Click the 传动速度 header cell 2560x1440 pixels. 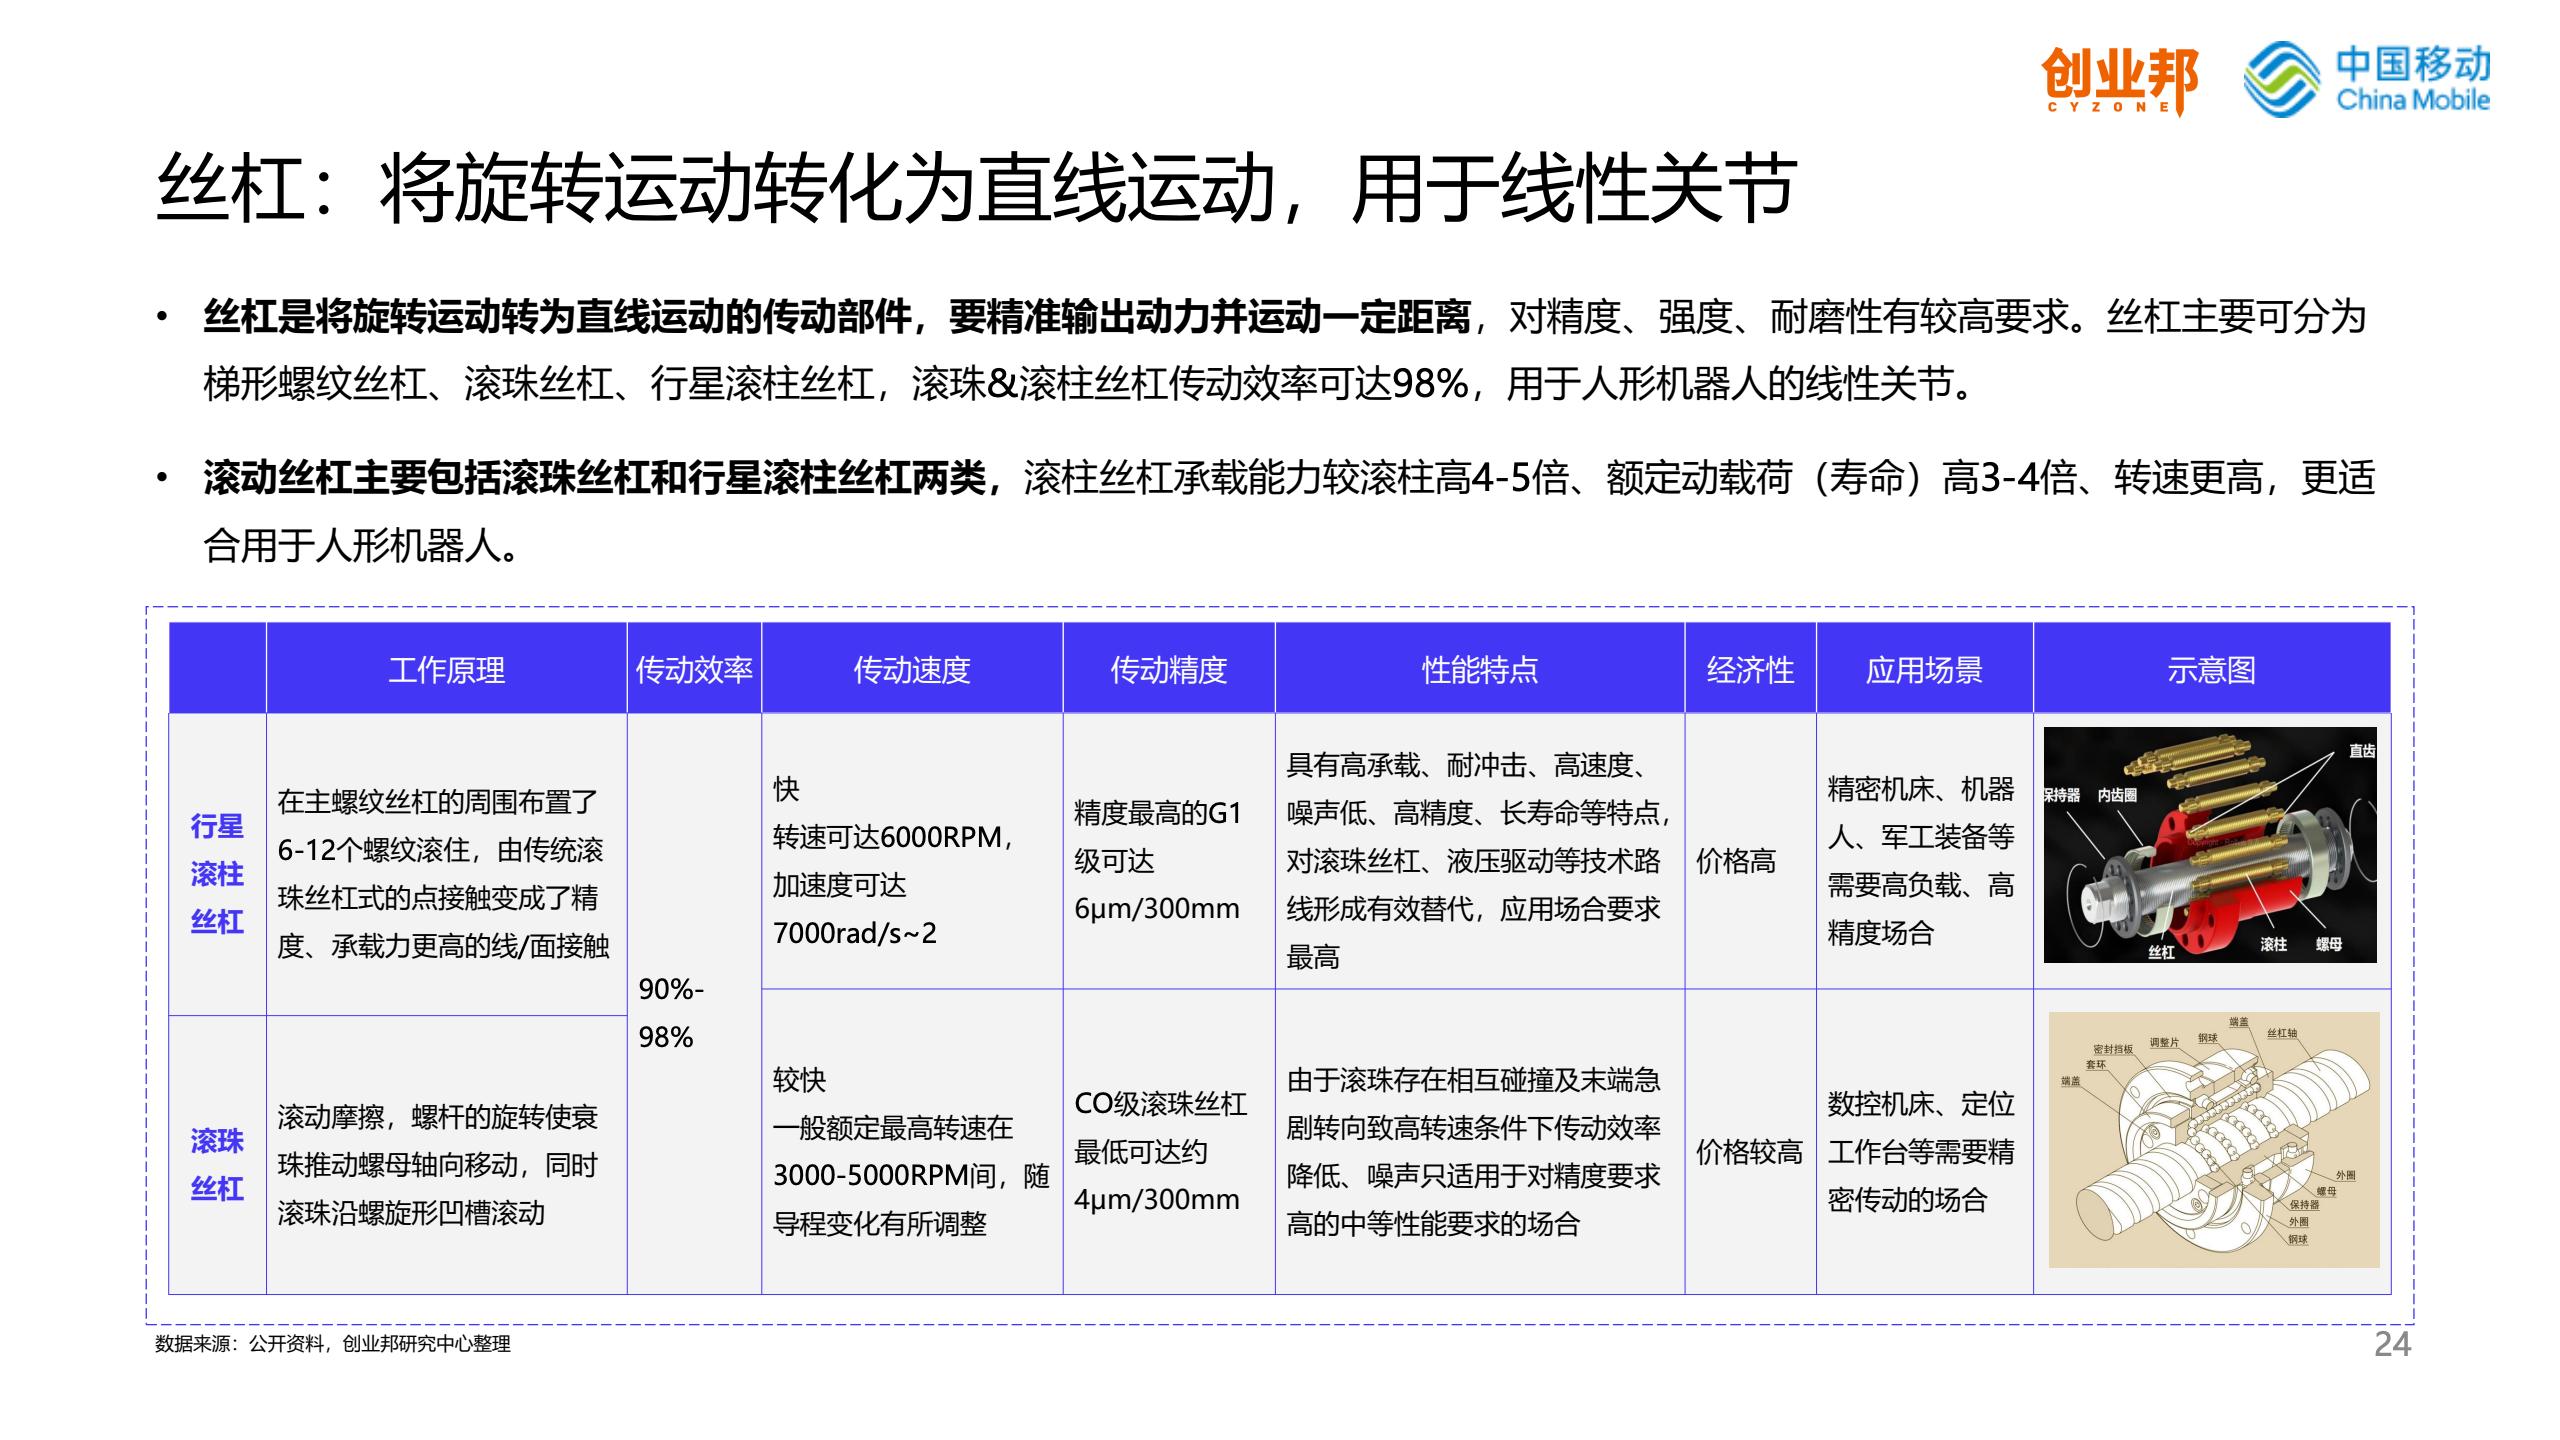point(911,669)
